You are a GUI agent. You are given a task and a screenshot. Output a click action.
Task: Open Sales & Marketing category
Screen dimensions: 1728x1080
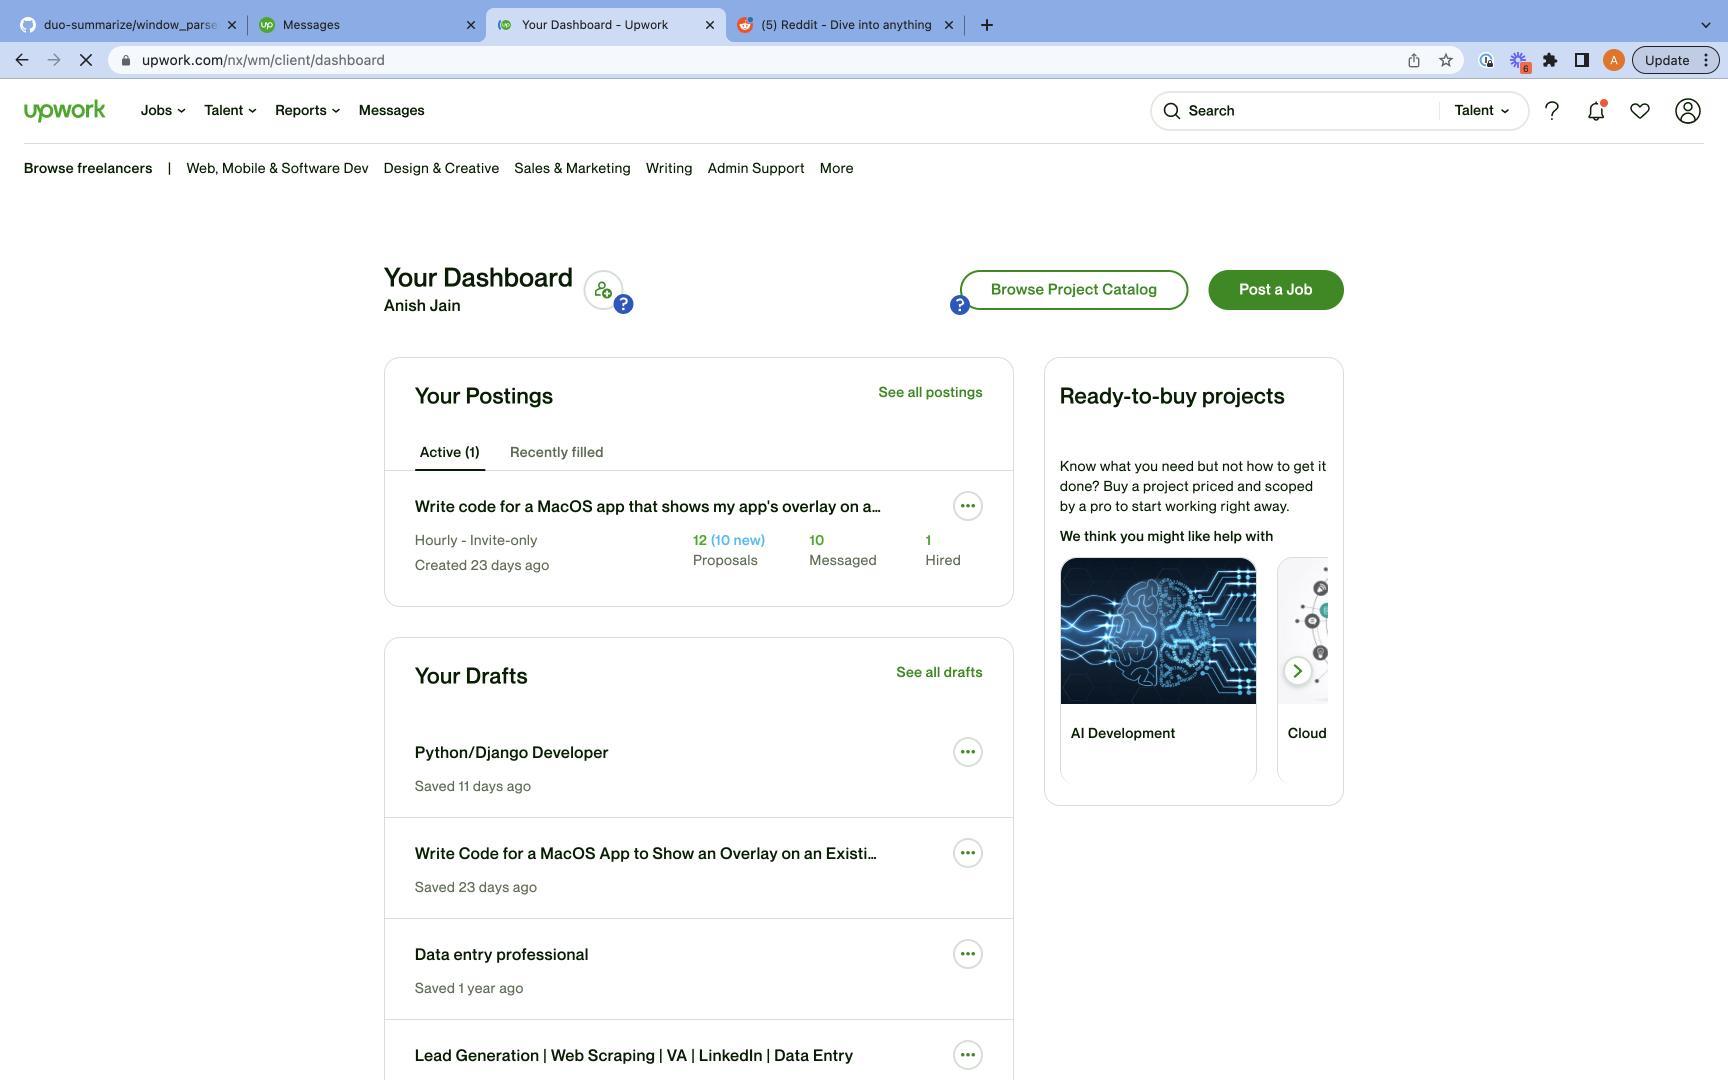572,168
